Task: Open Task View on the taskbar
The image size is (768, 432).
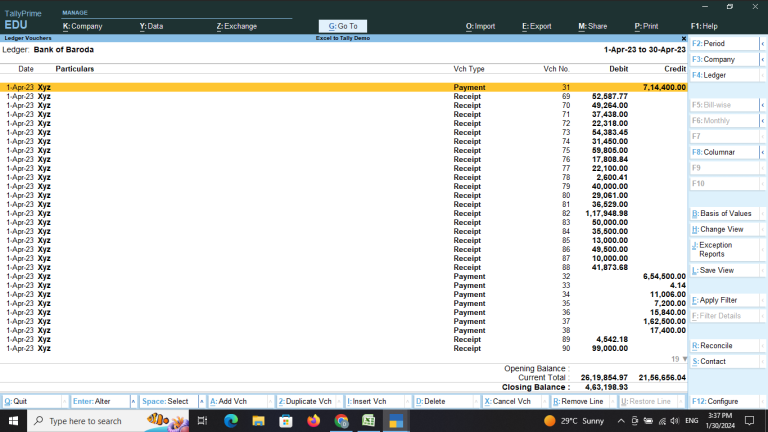Action: [201, 421]
